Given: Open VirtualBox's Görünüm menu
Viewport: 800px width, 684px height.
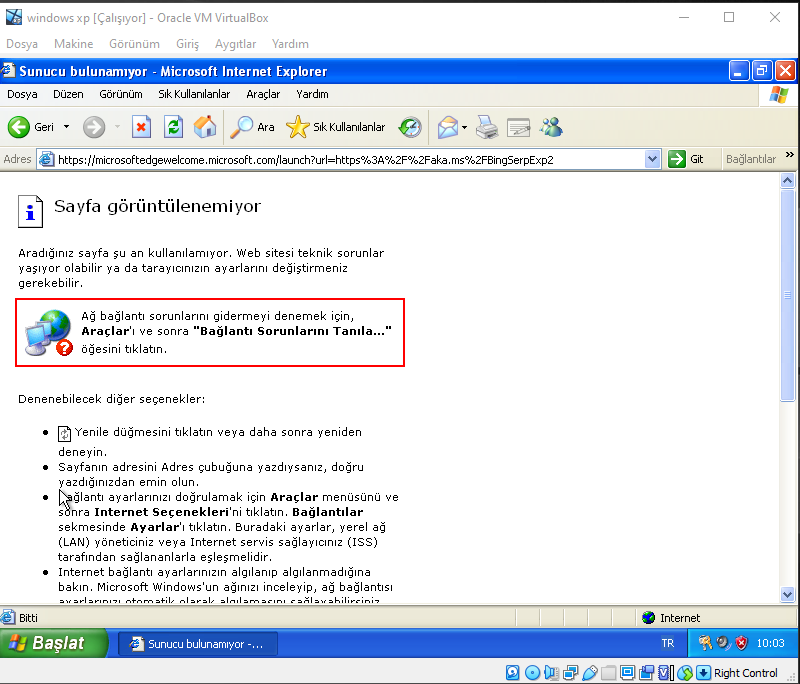Looking at the screenshot, I should pyautogui.click(x=135, y=44).
